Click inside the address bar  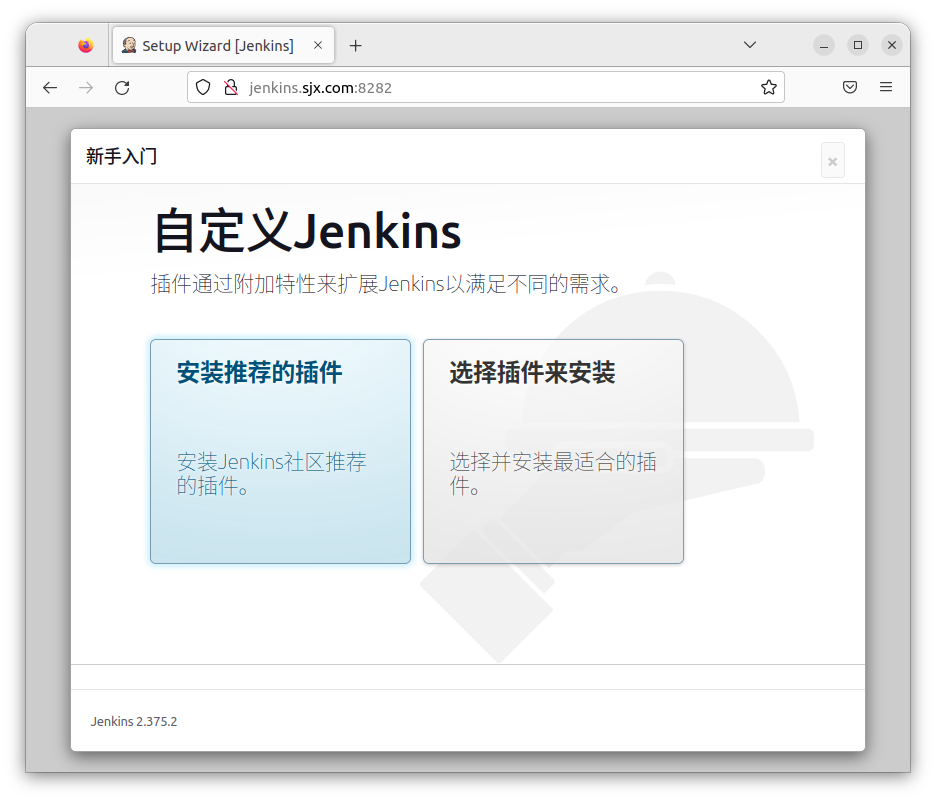(450, 87)
